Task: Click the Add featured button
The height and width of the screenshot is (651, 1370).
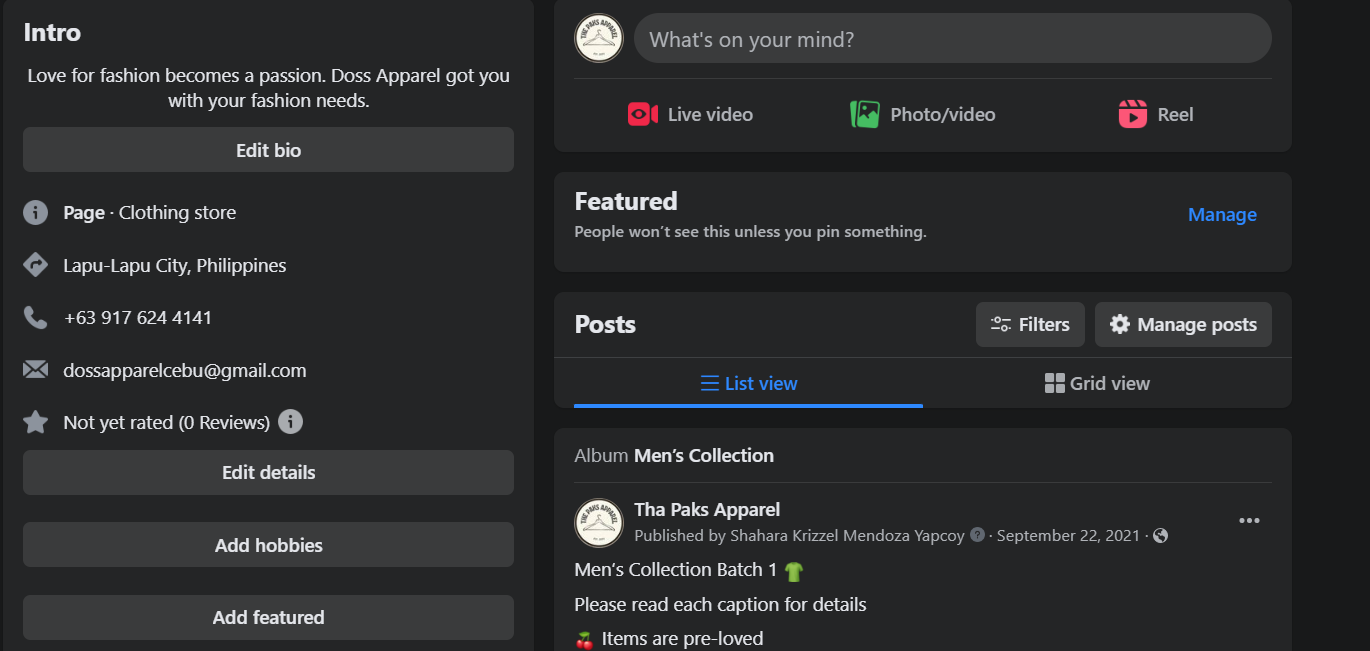Action: [x=268, y=617]
